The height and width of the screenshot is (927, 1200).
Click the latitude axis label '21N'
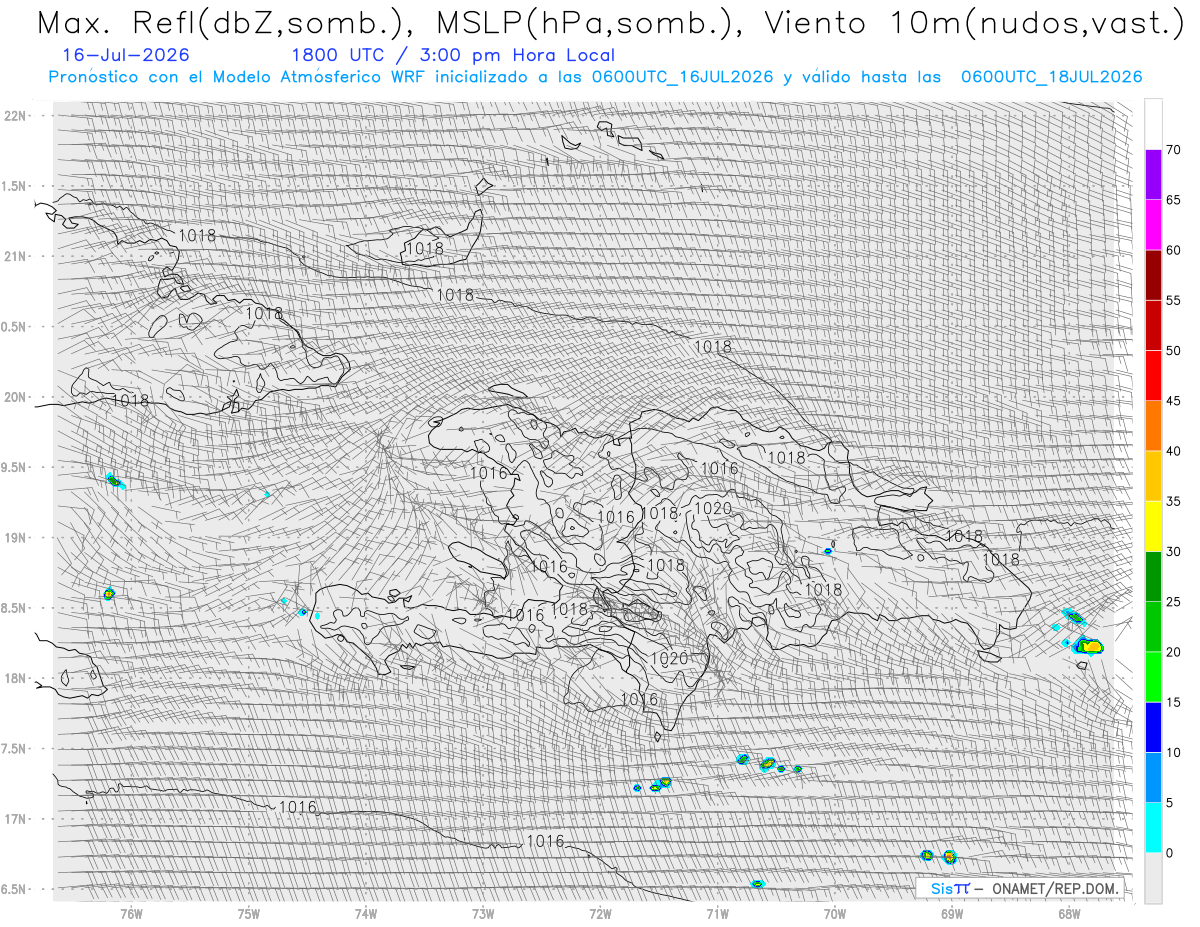(x=16, y=256)
